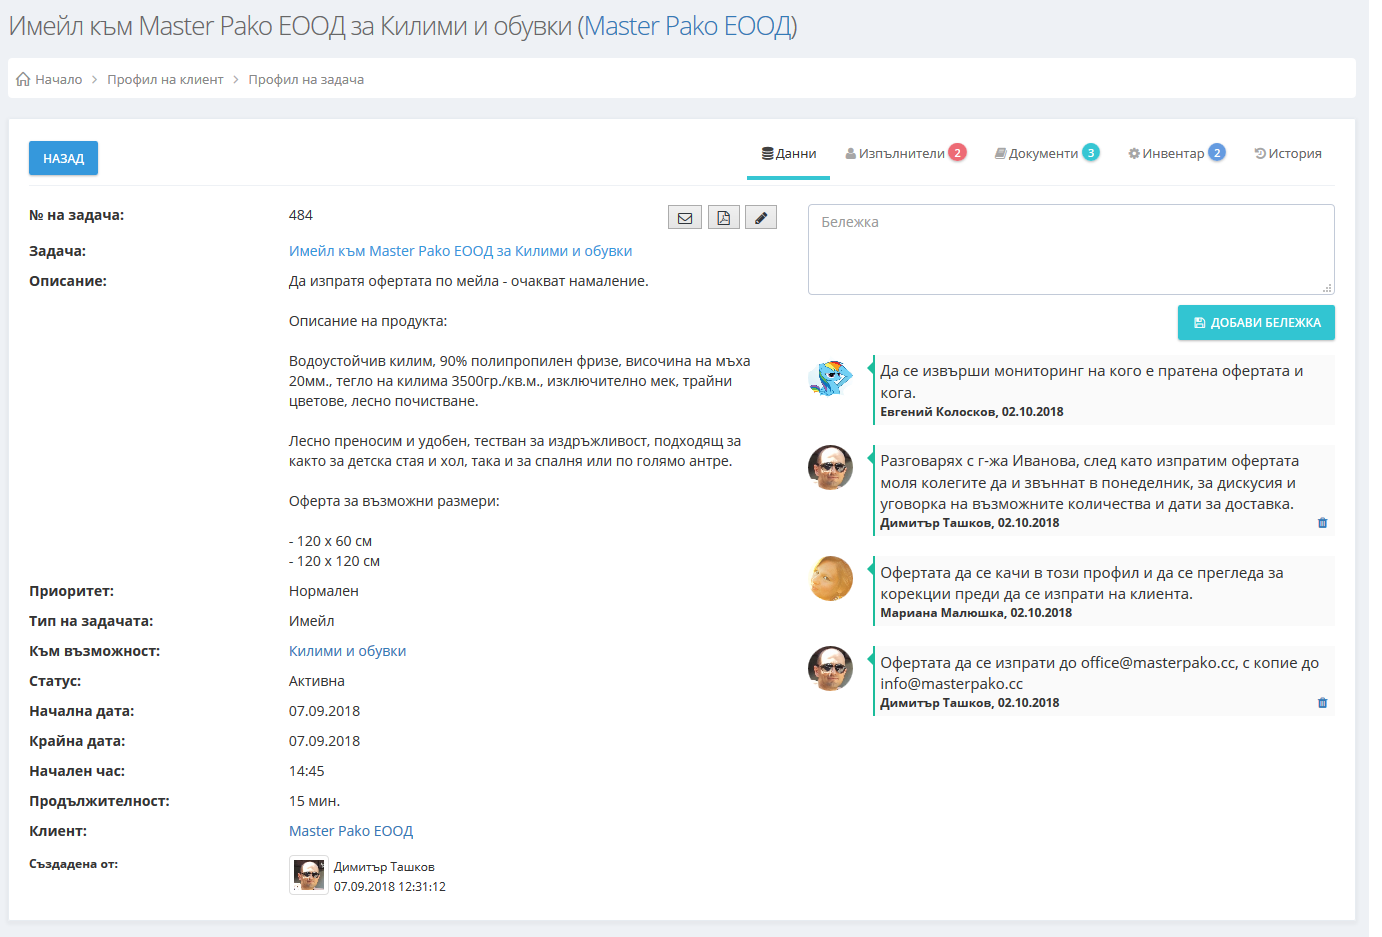Viewport: 1382px width, 937px height.
Task: Click the creation timestamp 07.09.2018 12:31:12
Action: [x=390, y=887]
